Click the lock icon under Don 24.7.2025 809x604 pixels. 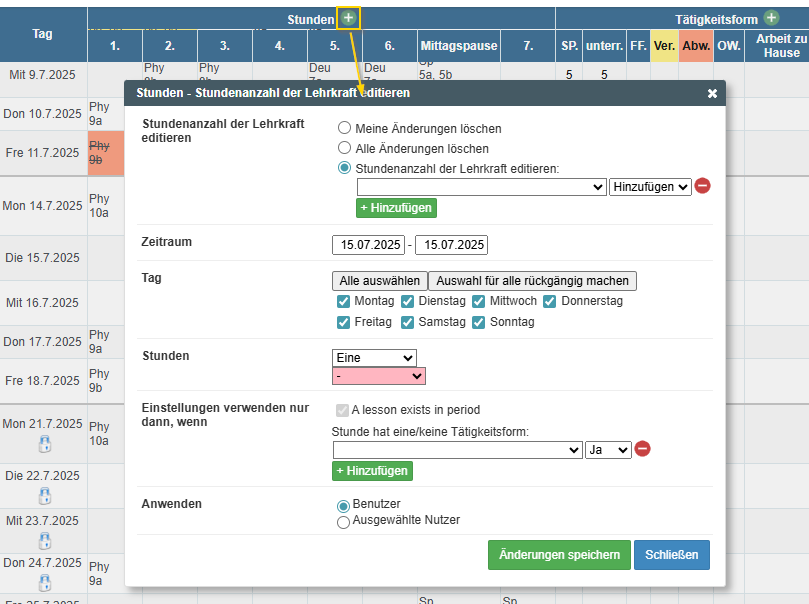point(45,583)
